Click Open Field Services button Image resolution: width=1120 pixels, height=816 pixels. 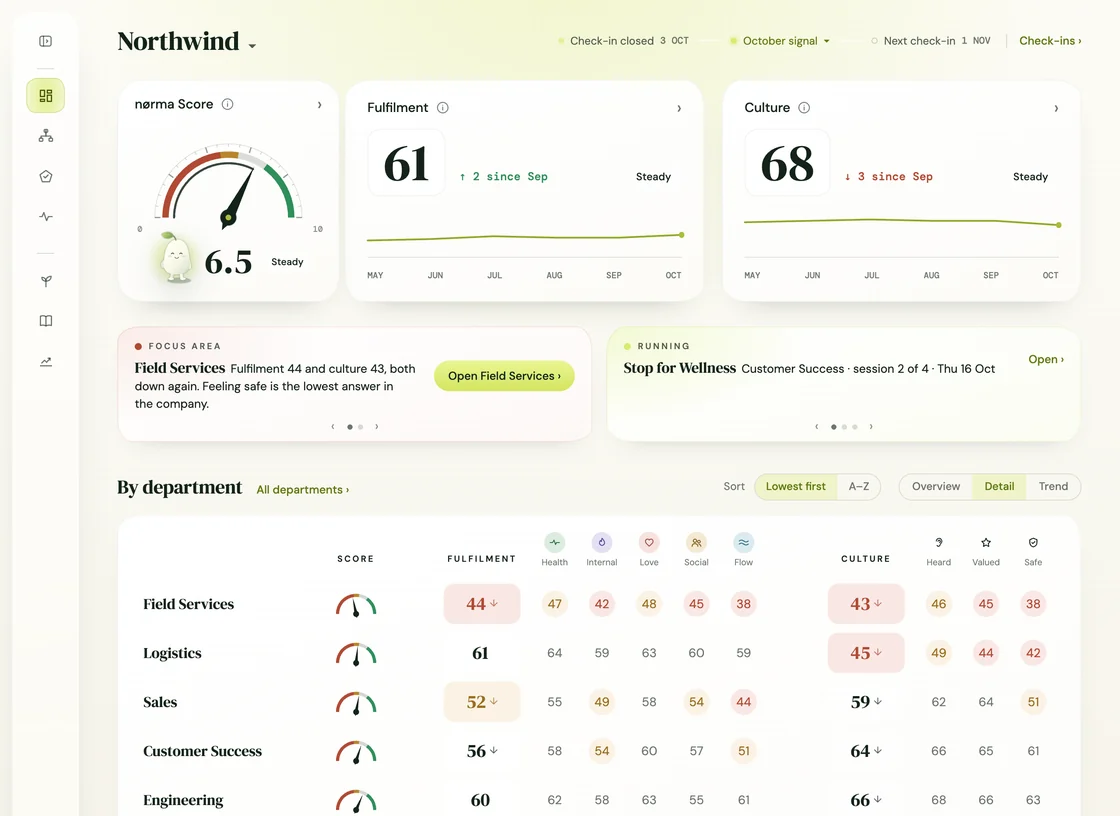[504, 376]
